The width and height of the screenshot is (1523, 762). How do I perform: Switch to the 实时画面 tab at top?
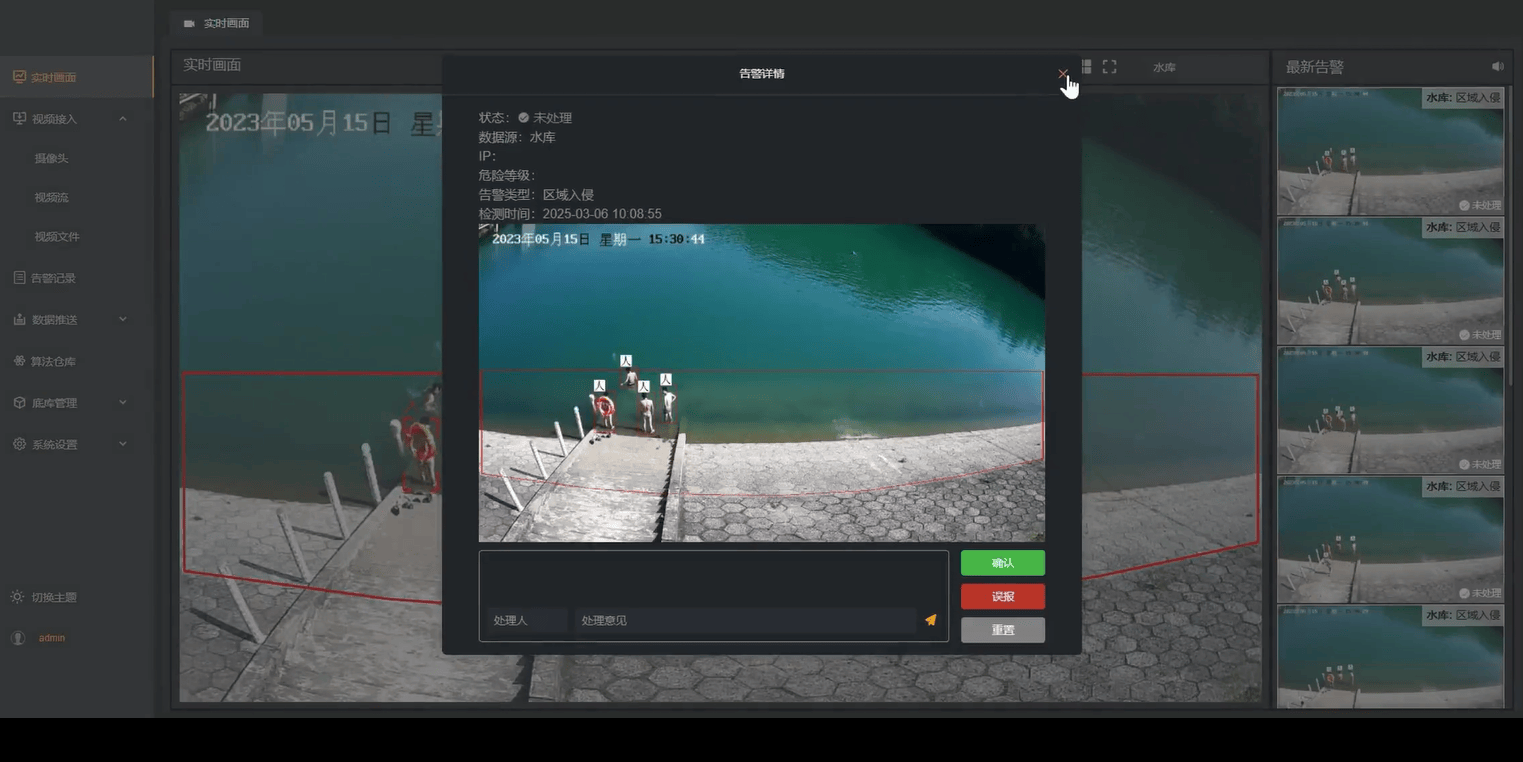click(217, 22)
